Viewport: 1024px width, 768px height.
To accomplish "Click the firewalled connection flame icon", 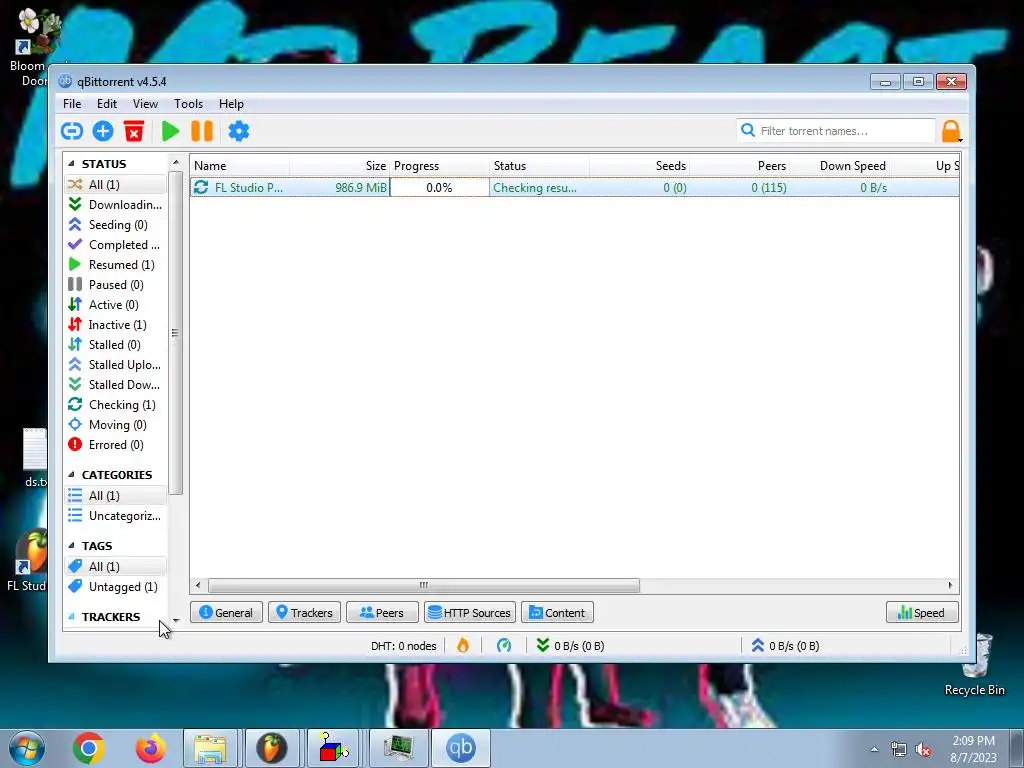I will click(463, 646).
